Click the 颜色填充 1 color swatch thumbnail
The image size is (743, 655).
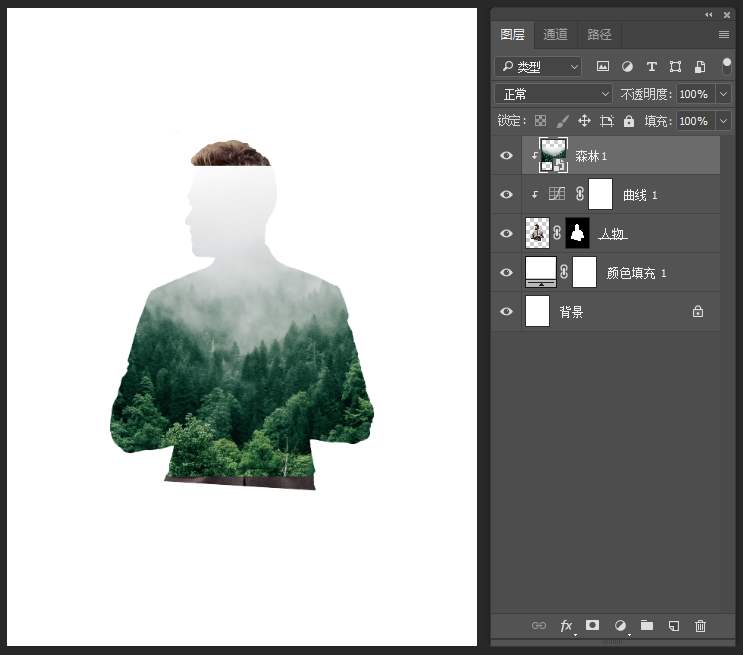(x=541, y=272)
